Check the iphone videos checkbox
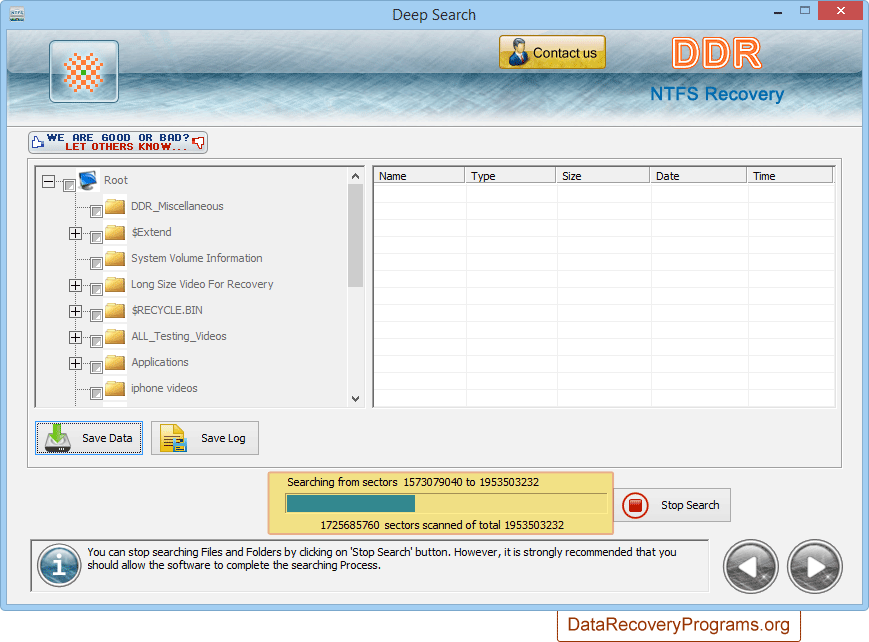This screenshot has height=642, width=869. pyautogui.click(x=96, y=394)
